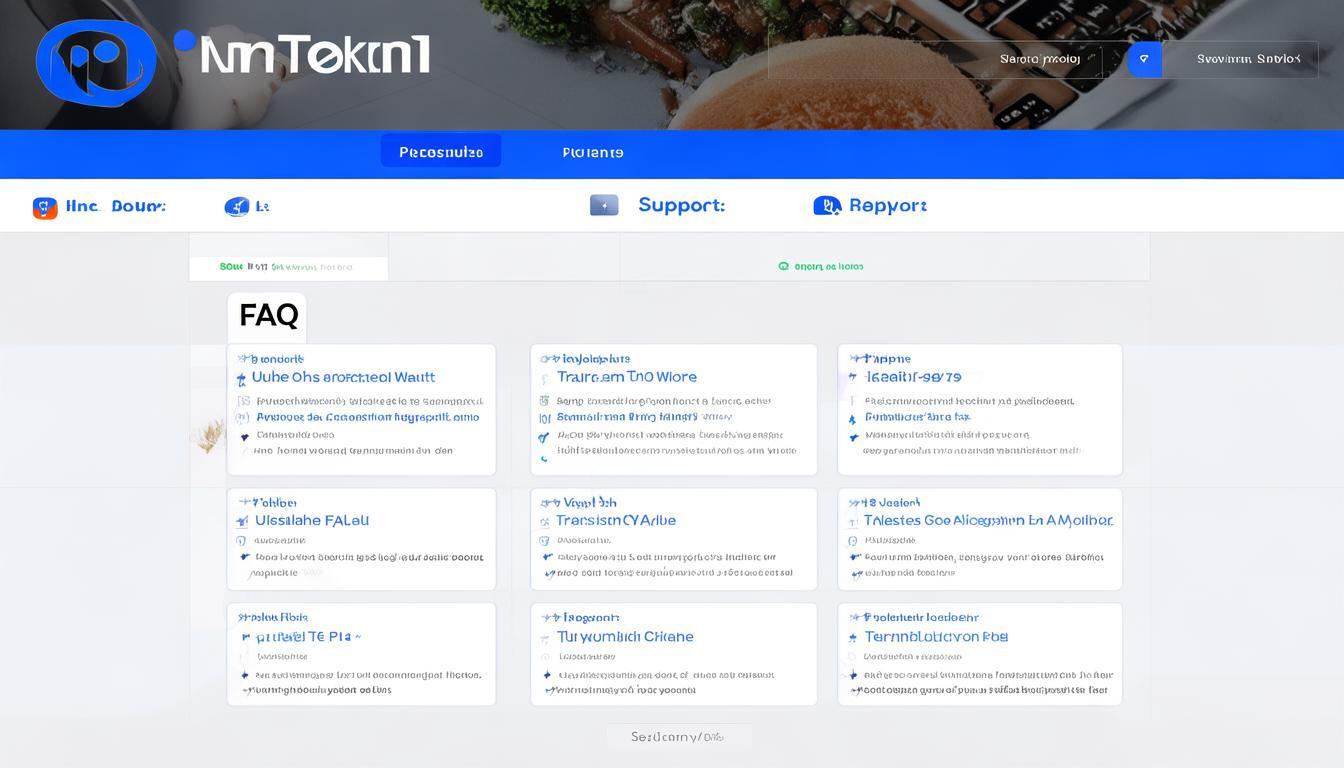The width and height of the screenshot is (1344, 768).
Task: Open the 'Talestes Goe Aliocgemen' FAQ card
Action: tap(987, 520)
